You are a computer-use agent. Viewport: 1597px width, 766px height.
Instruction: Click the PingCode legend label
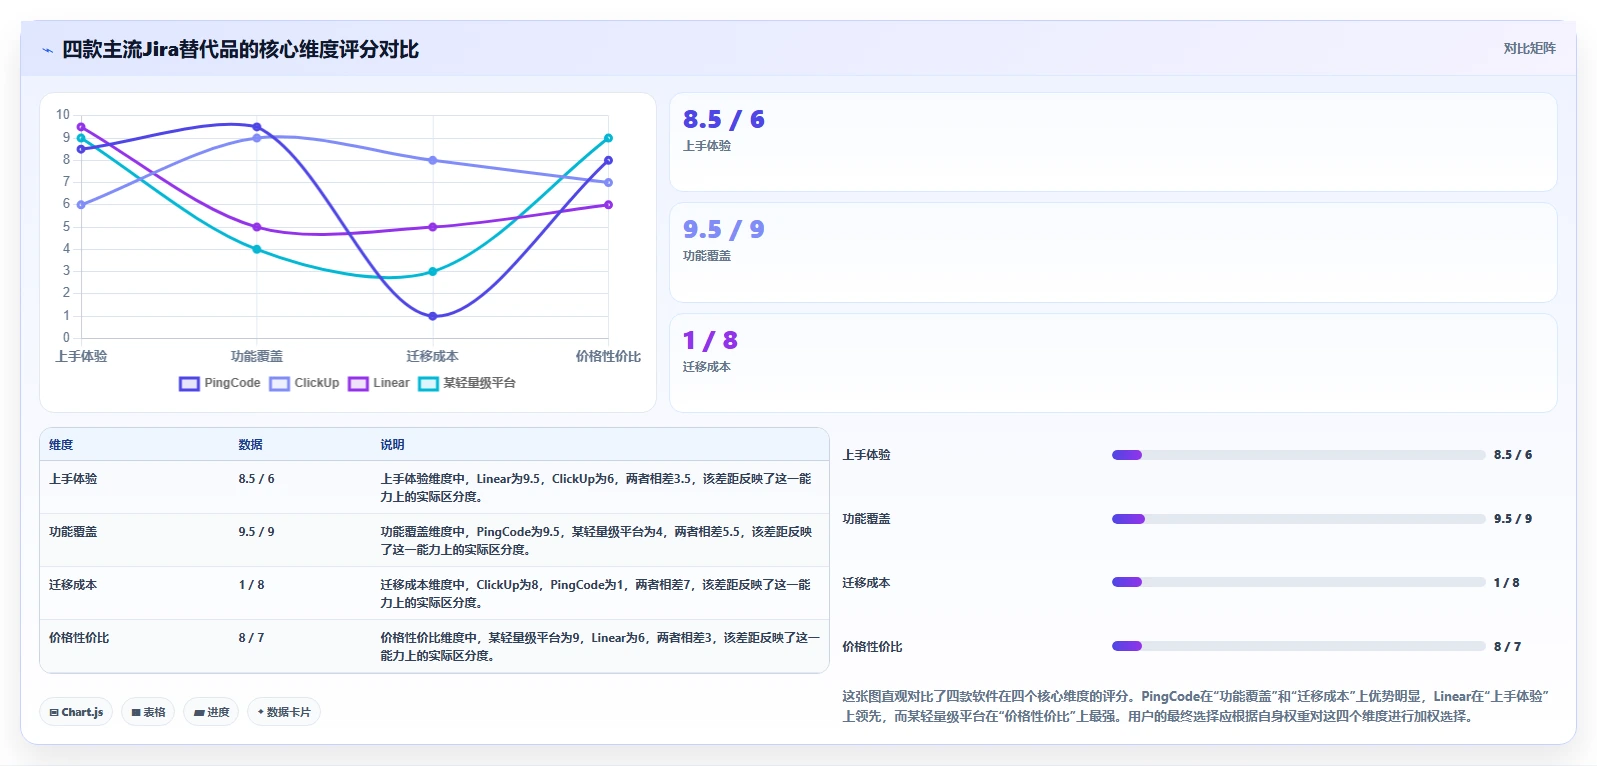point(232,383)
